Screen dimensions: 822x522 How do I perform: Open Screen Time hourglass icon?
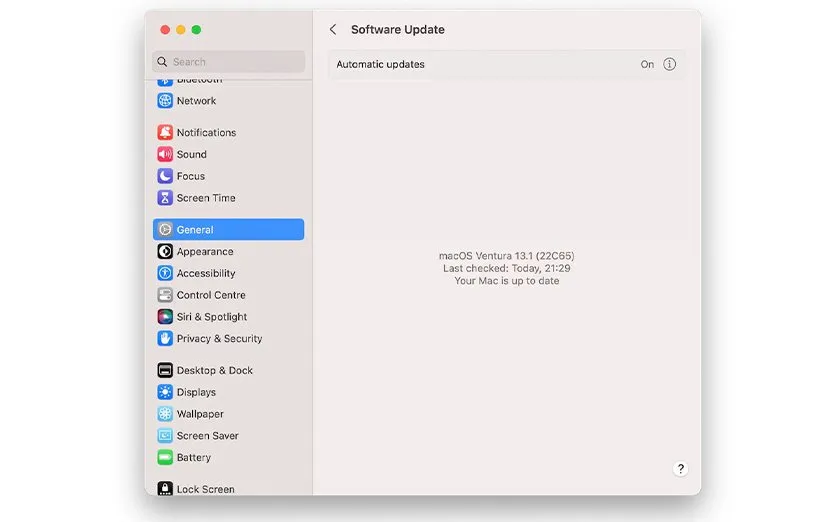coord(165,198)
